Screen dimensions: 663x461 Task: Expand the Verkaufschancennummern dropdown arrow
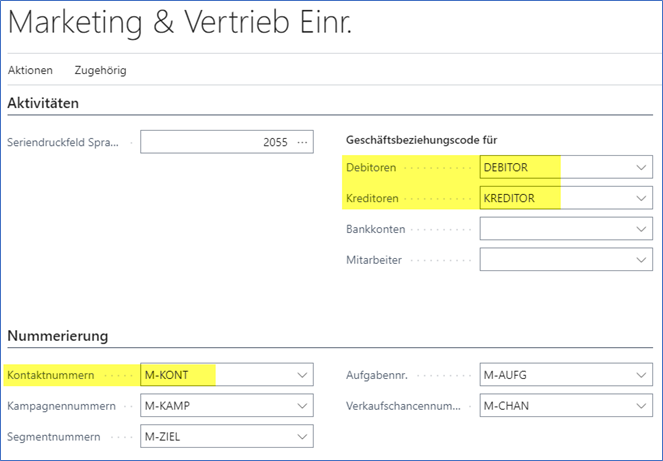click(641, 407)
